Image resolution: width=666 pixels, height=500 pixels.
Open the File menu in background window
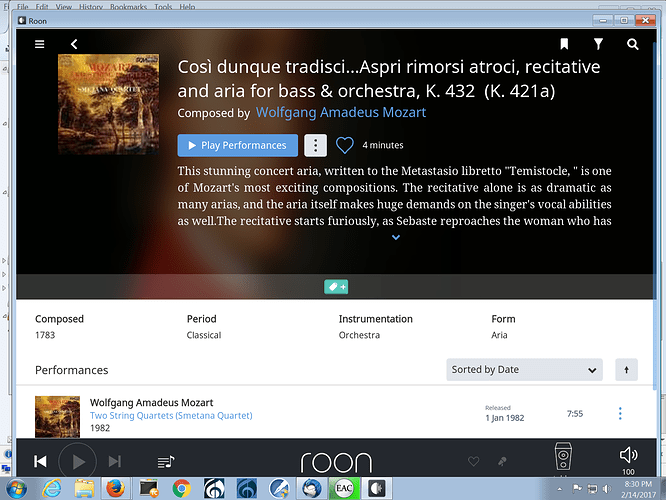tap(23, 6)
